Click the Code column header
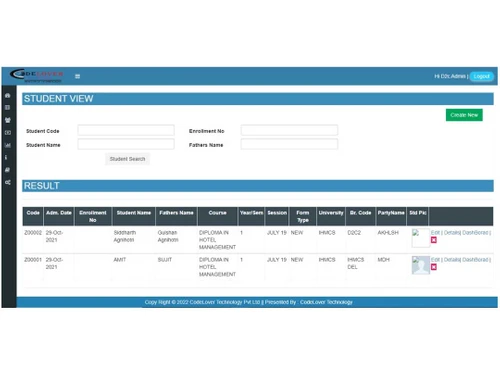 (x=33, y=216)
